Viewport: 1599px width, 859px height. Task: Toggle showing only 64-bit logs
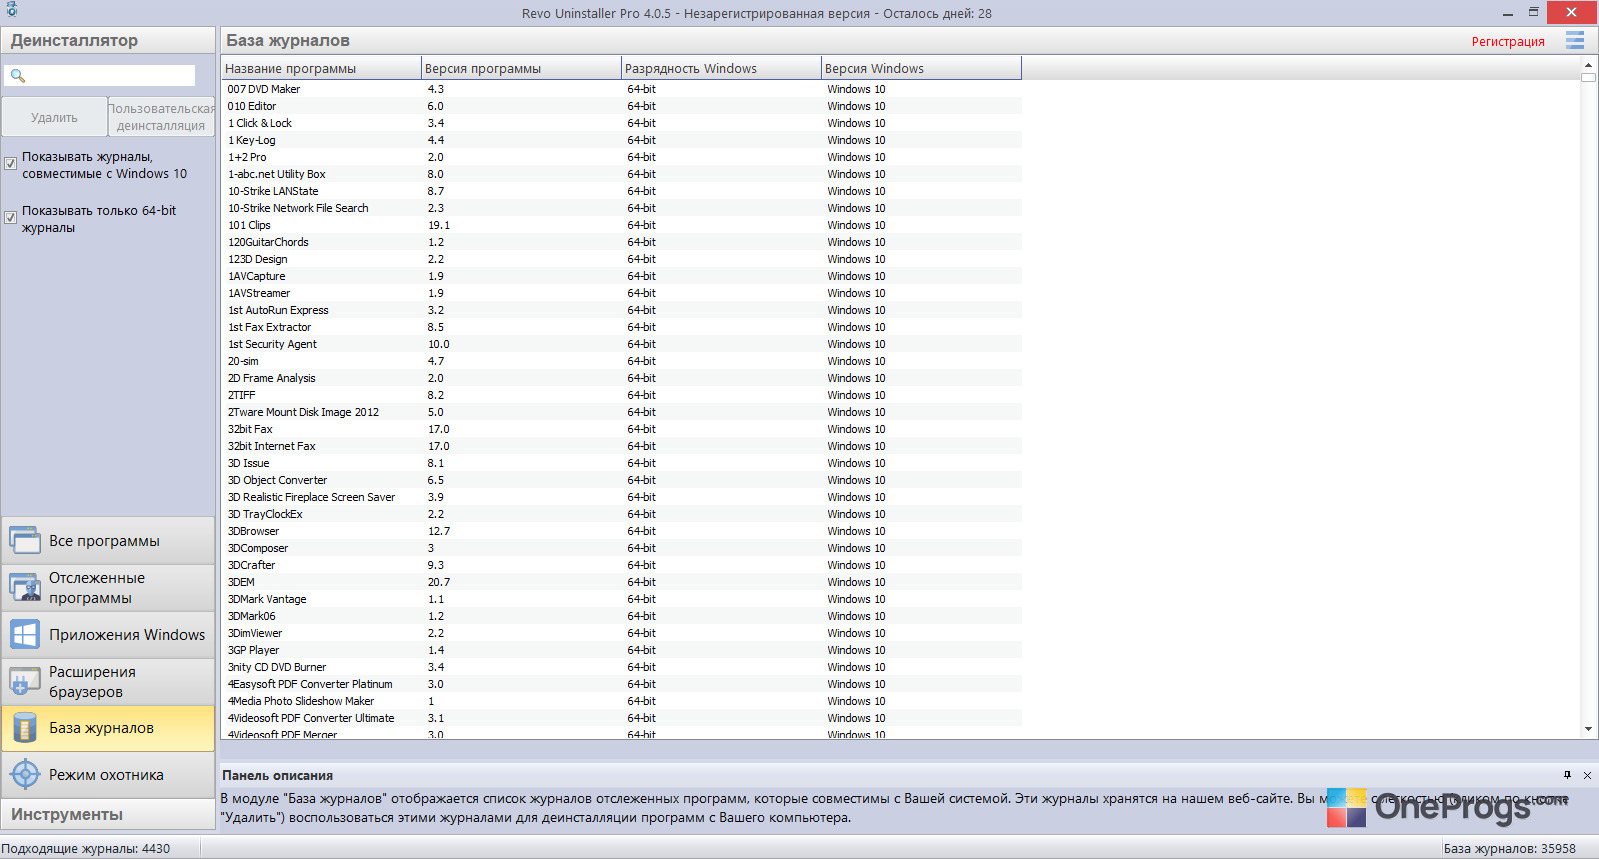[x=11, y=217]
